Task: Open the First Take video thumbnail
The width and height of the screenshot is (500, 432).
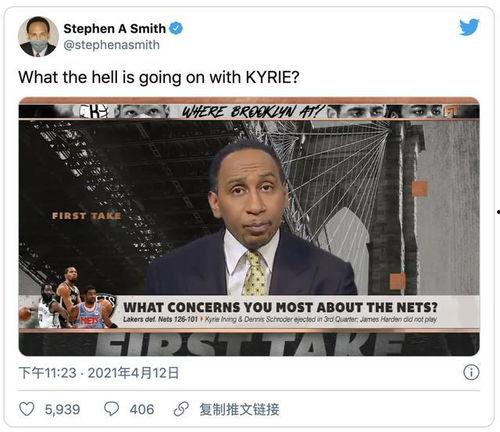Action: point(249,226)
